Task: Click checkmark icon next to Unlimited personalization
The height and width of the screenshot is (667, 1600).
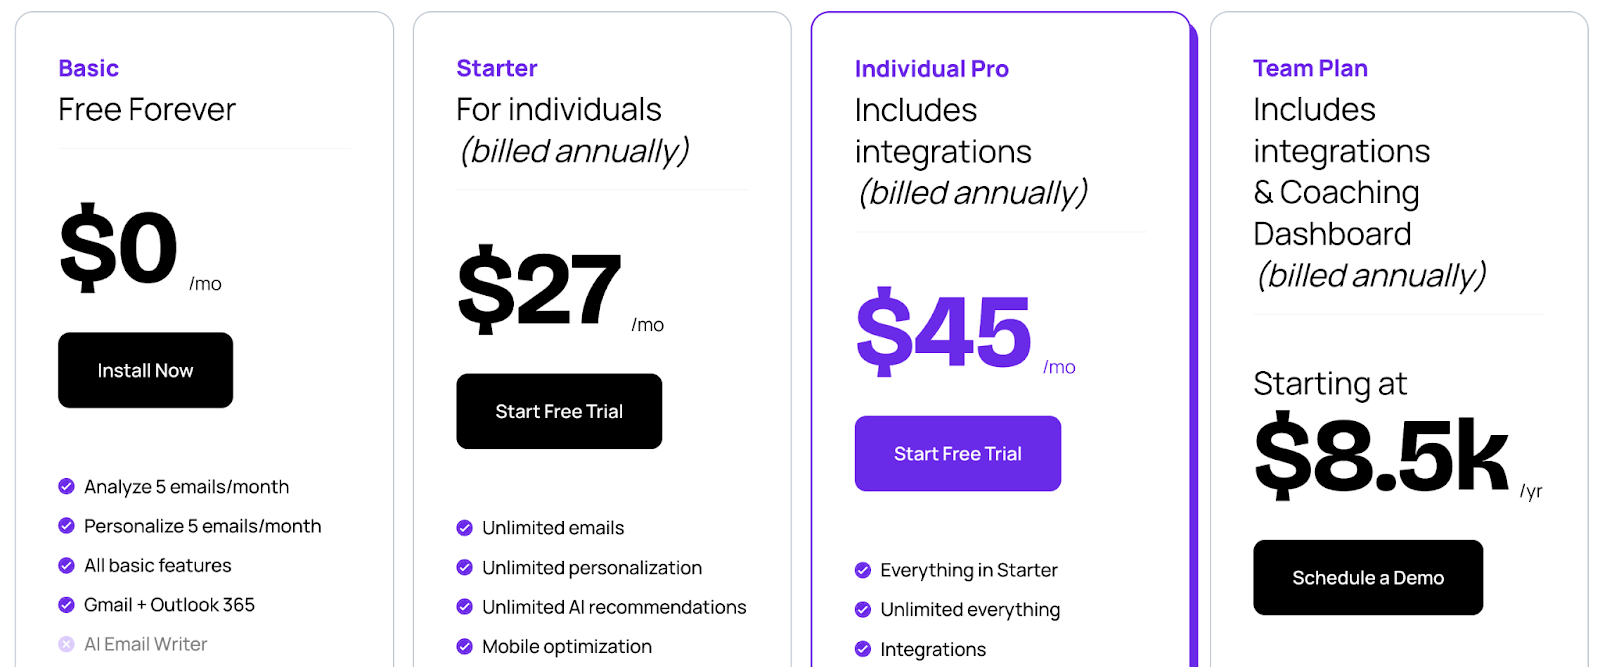Action: click(465, 567)
